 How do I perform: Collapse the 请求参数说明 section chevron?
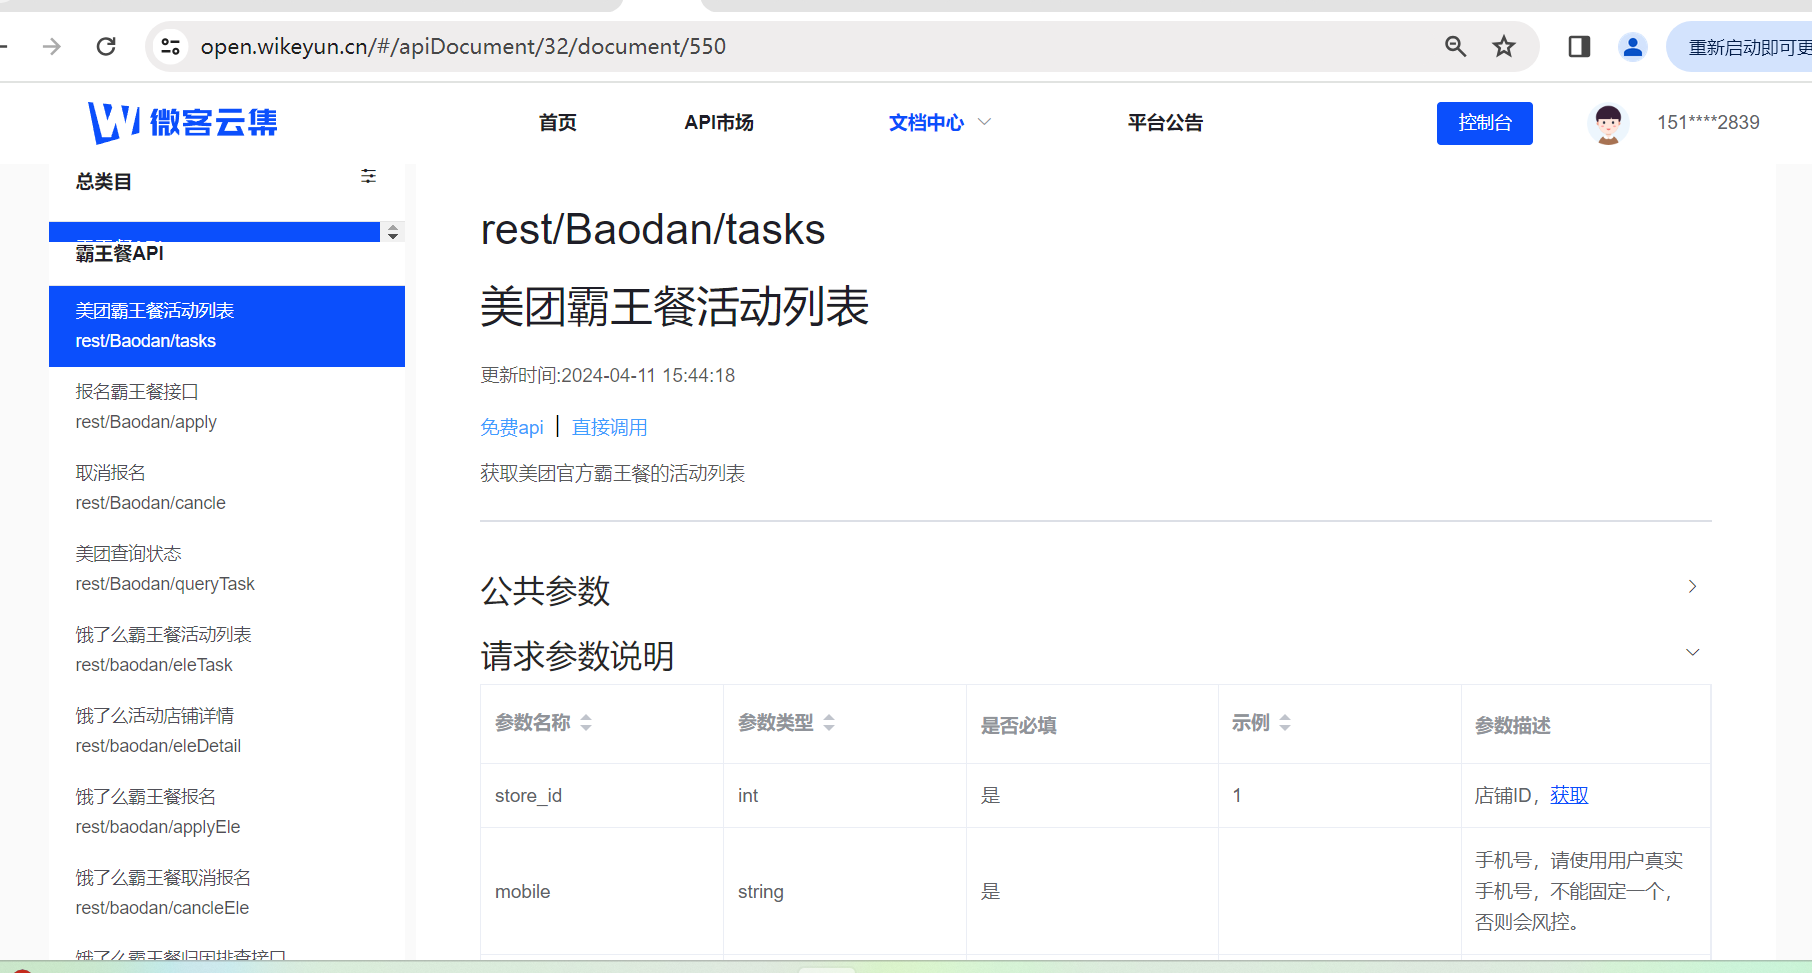[1692, 652]
